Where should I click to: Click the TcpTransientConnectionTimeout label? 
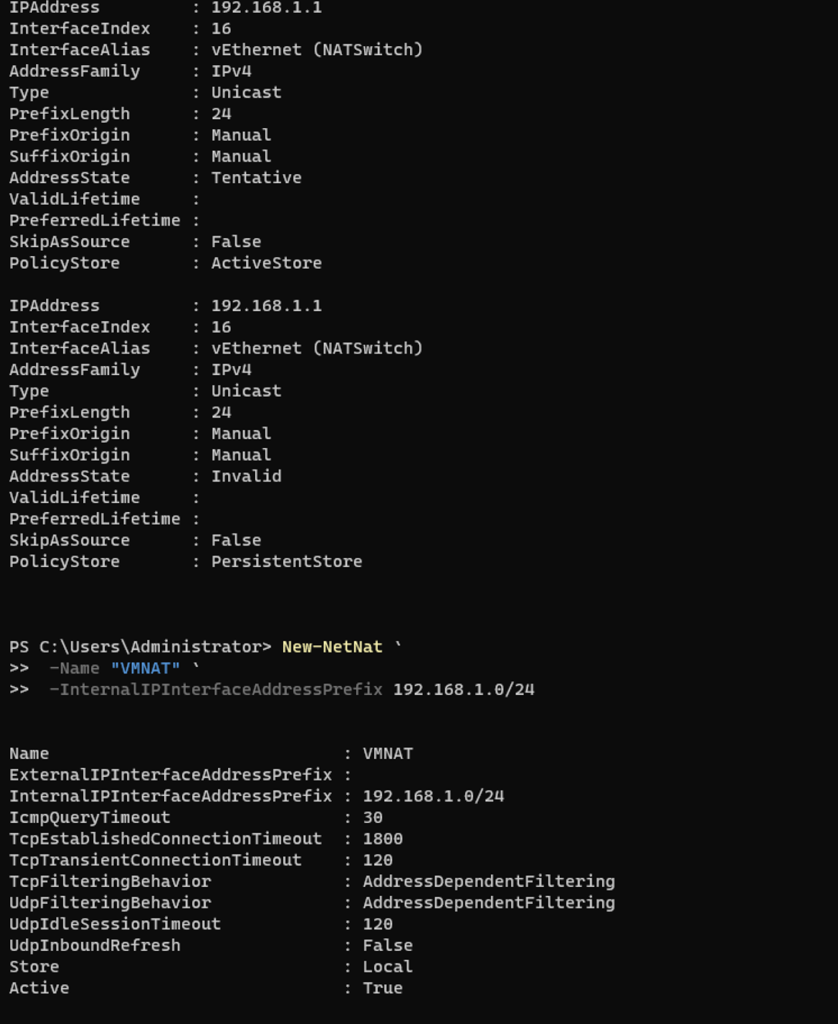point(155,860)
